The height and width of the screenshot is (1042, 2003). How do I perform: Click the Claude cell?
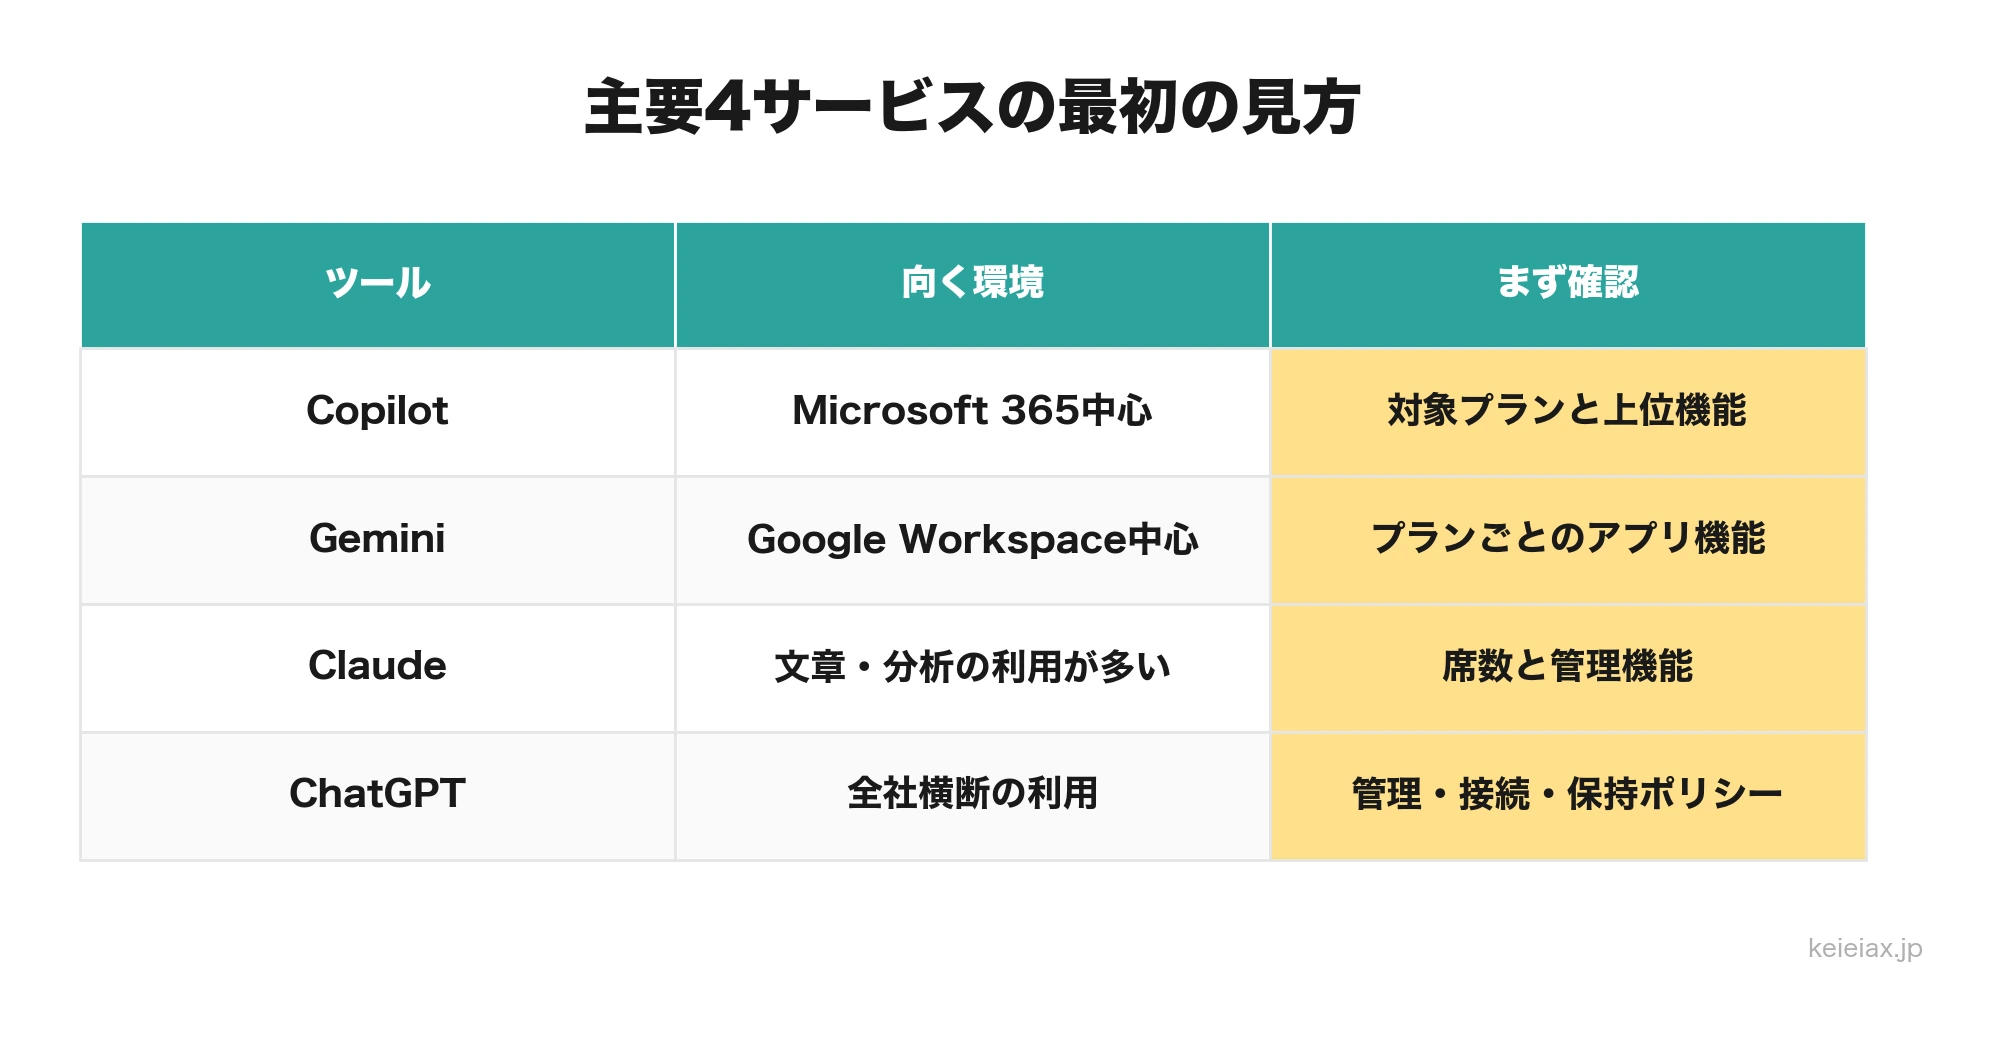[x=378, y=668]
